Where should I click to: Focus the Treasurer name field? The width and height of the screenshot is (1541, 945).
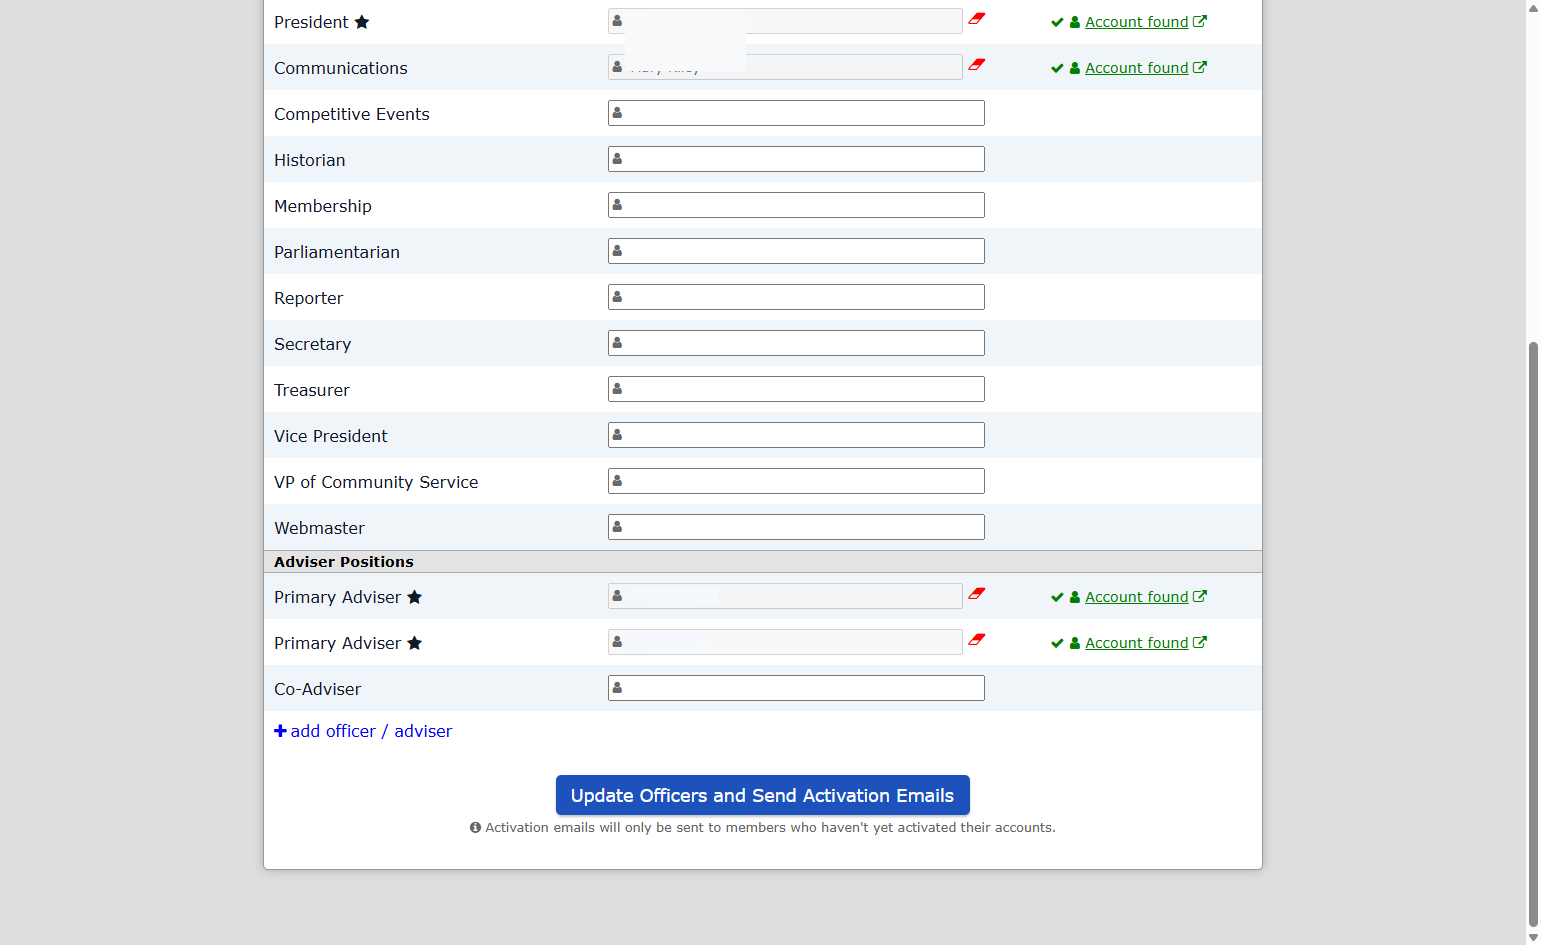[796, 389]
